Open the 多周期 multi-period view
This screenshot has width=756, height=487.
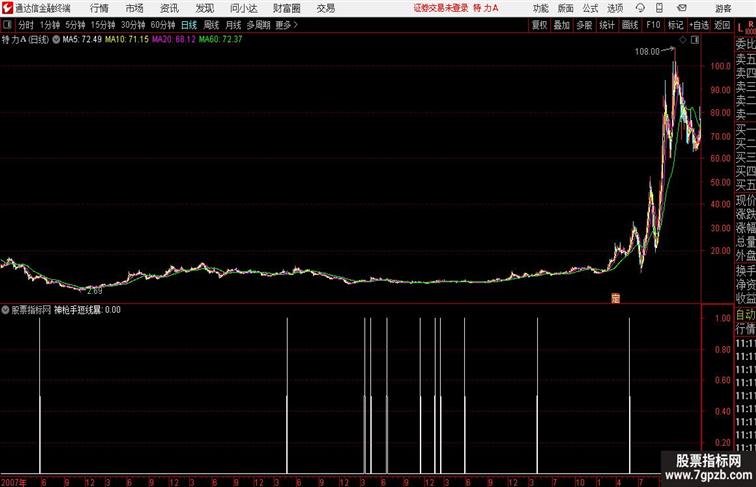258,25
